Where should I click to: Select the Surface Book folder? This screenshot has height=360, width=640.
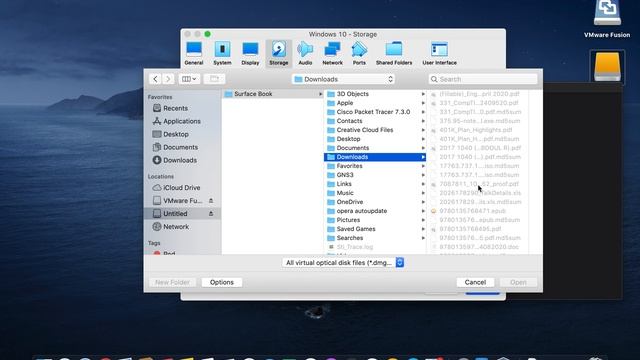(x=273, y=94)
